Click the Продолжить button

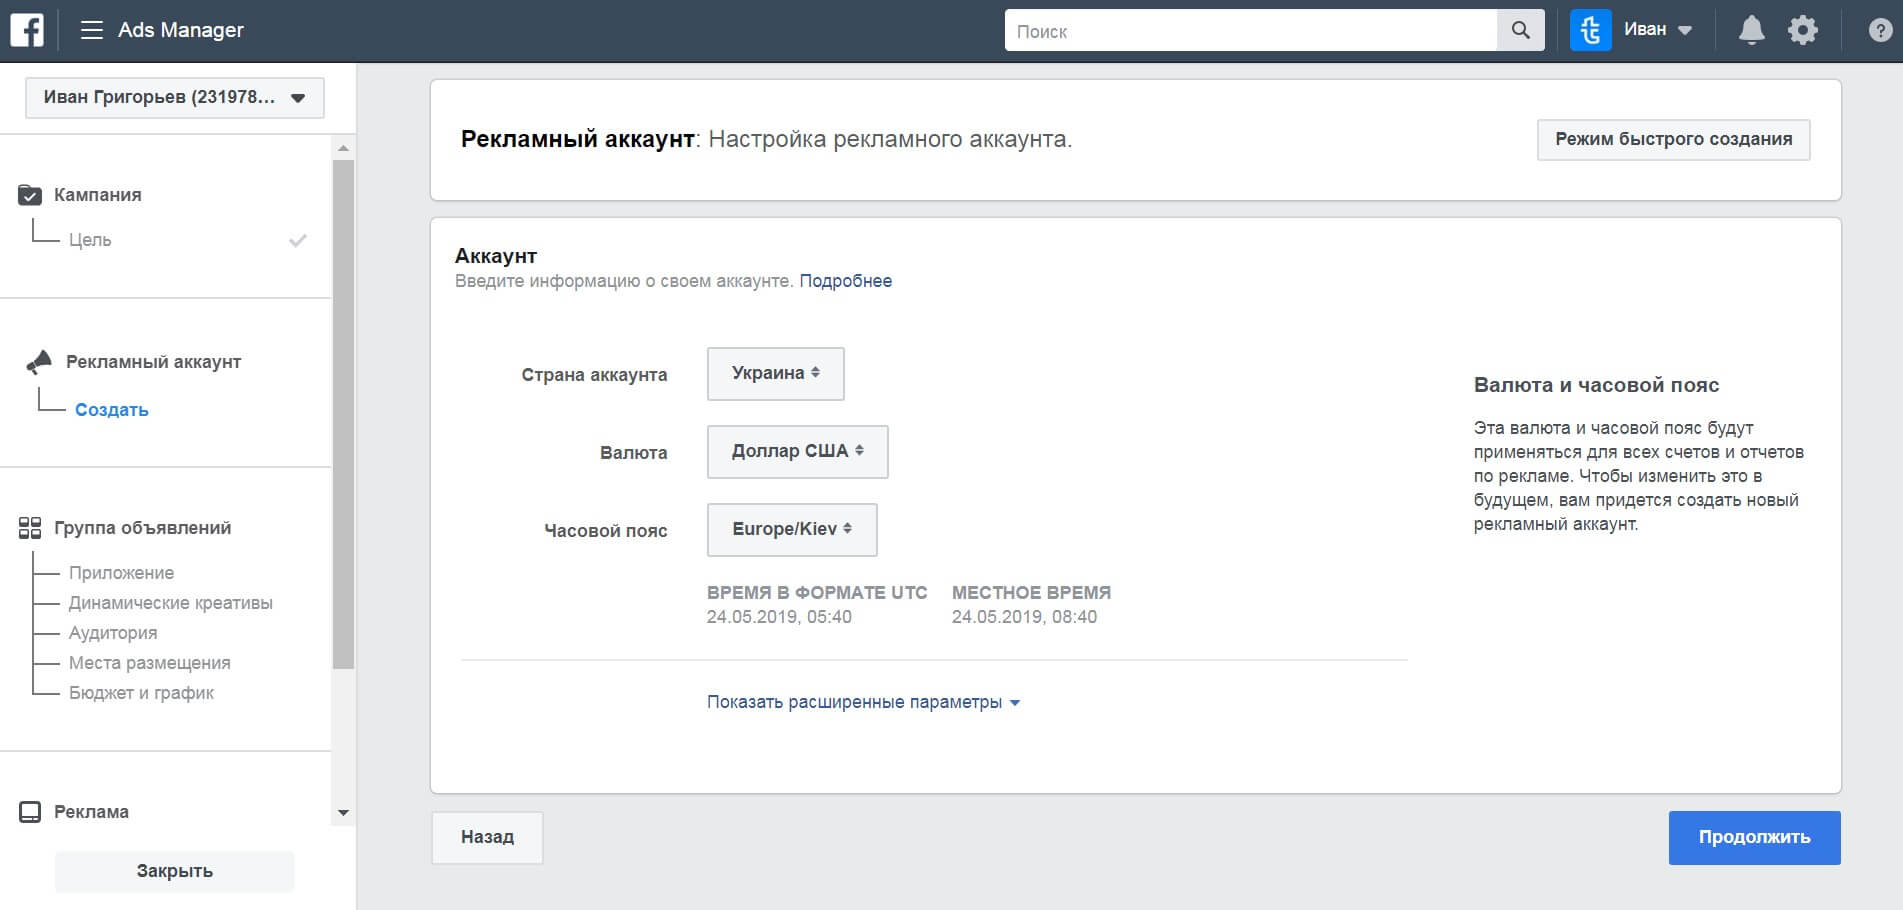[x=1754, y=838]
